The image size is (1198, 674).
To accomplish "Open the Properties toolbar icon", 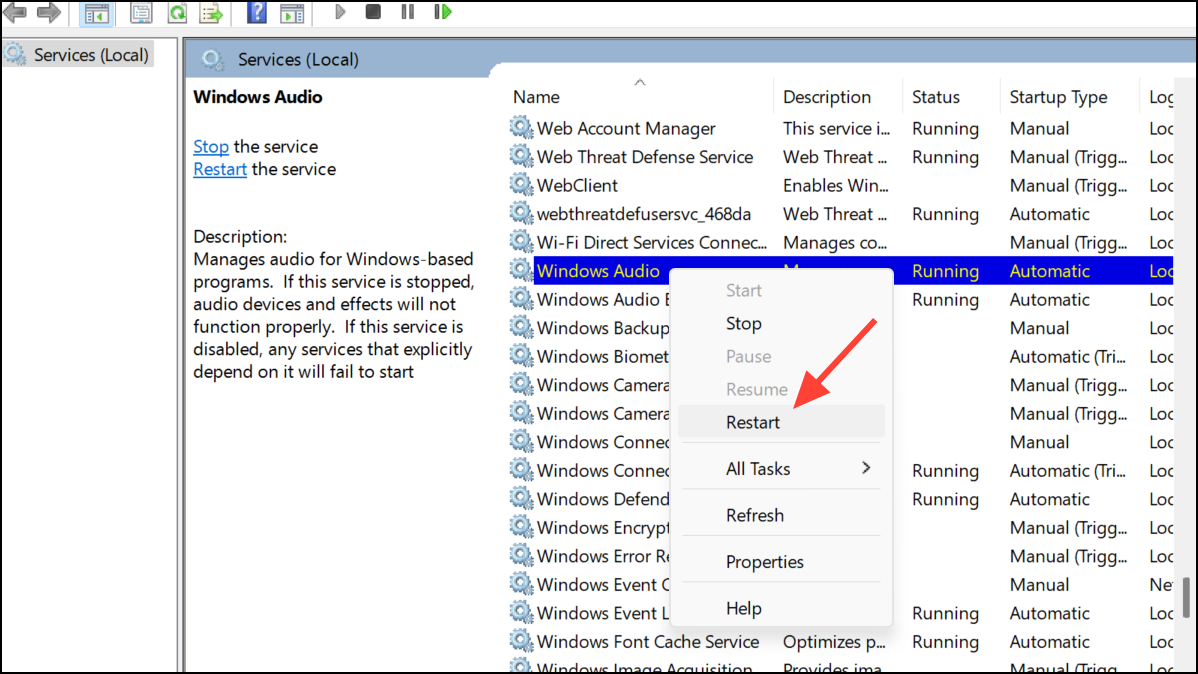I will [141, 13].
